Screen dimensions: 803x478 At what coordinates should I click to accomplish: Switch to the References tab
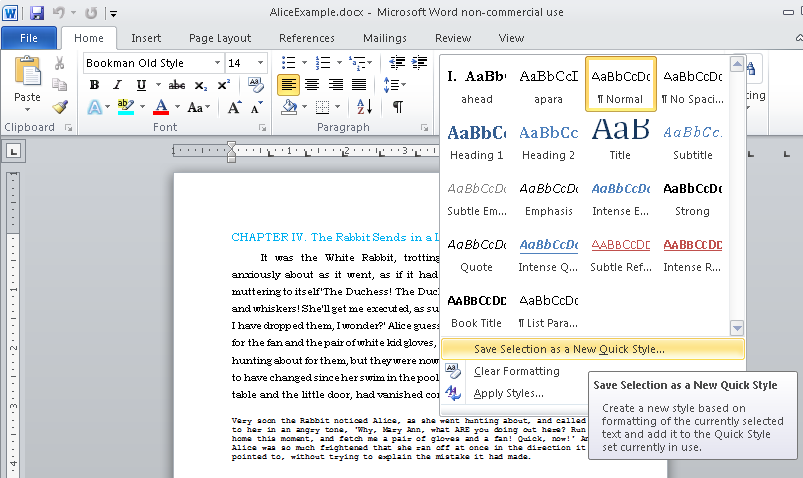click(307, 38)
